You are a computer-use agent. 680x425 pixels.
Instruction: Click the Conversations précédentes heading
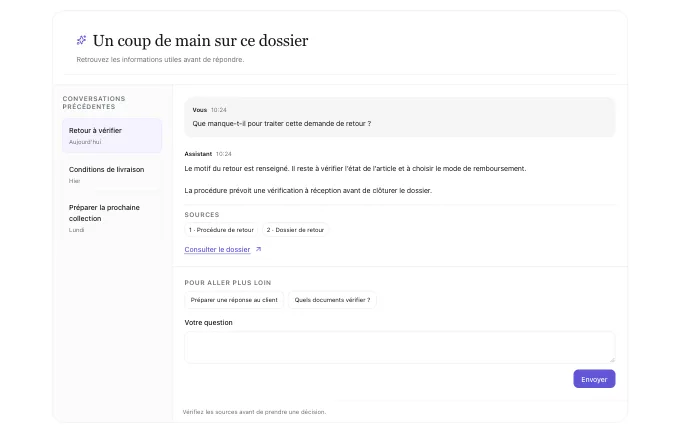tap(94, 103)
